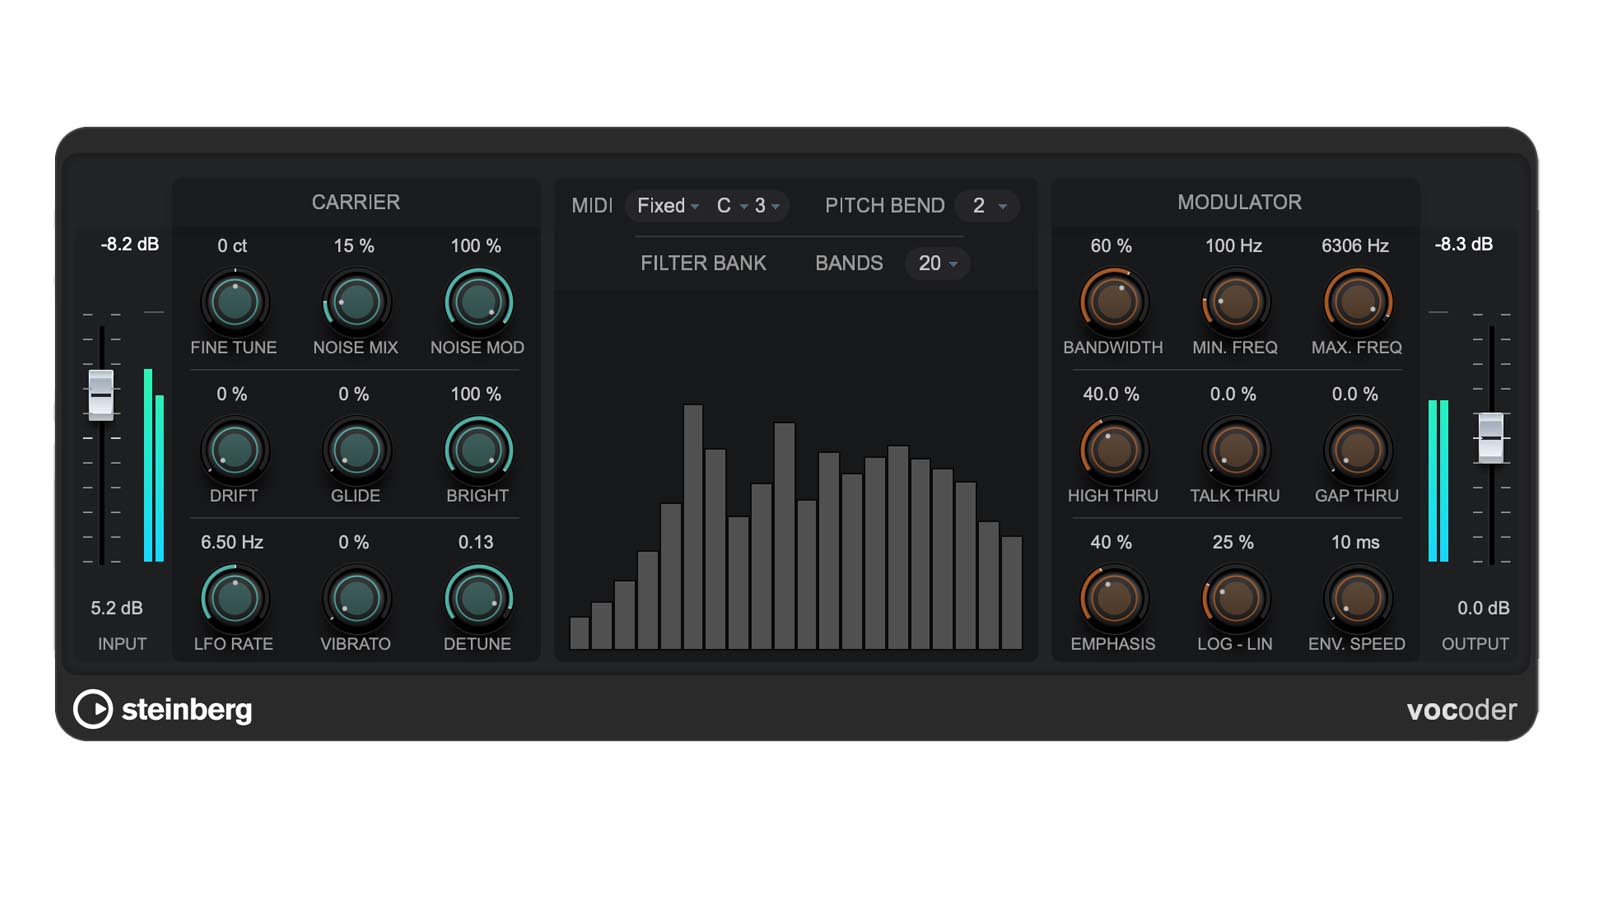Image resolution: width=1600 pixels, height=900 pixels.
Task: Click the Fine Tune knob
Action: pyautogui.click(x=234, y=302)
